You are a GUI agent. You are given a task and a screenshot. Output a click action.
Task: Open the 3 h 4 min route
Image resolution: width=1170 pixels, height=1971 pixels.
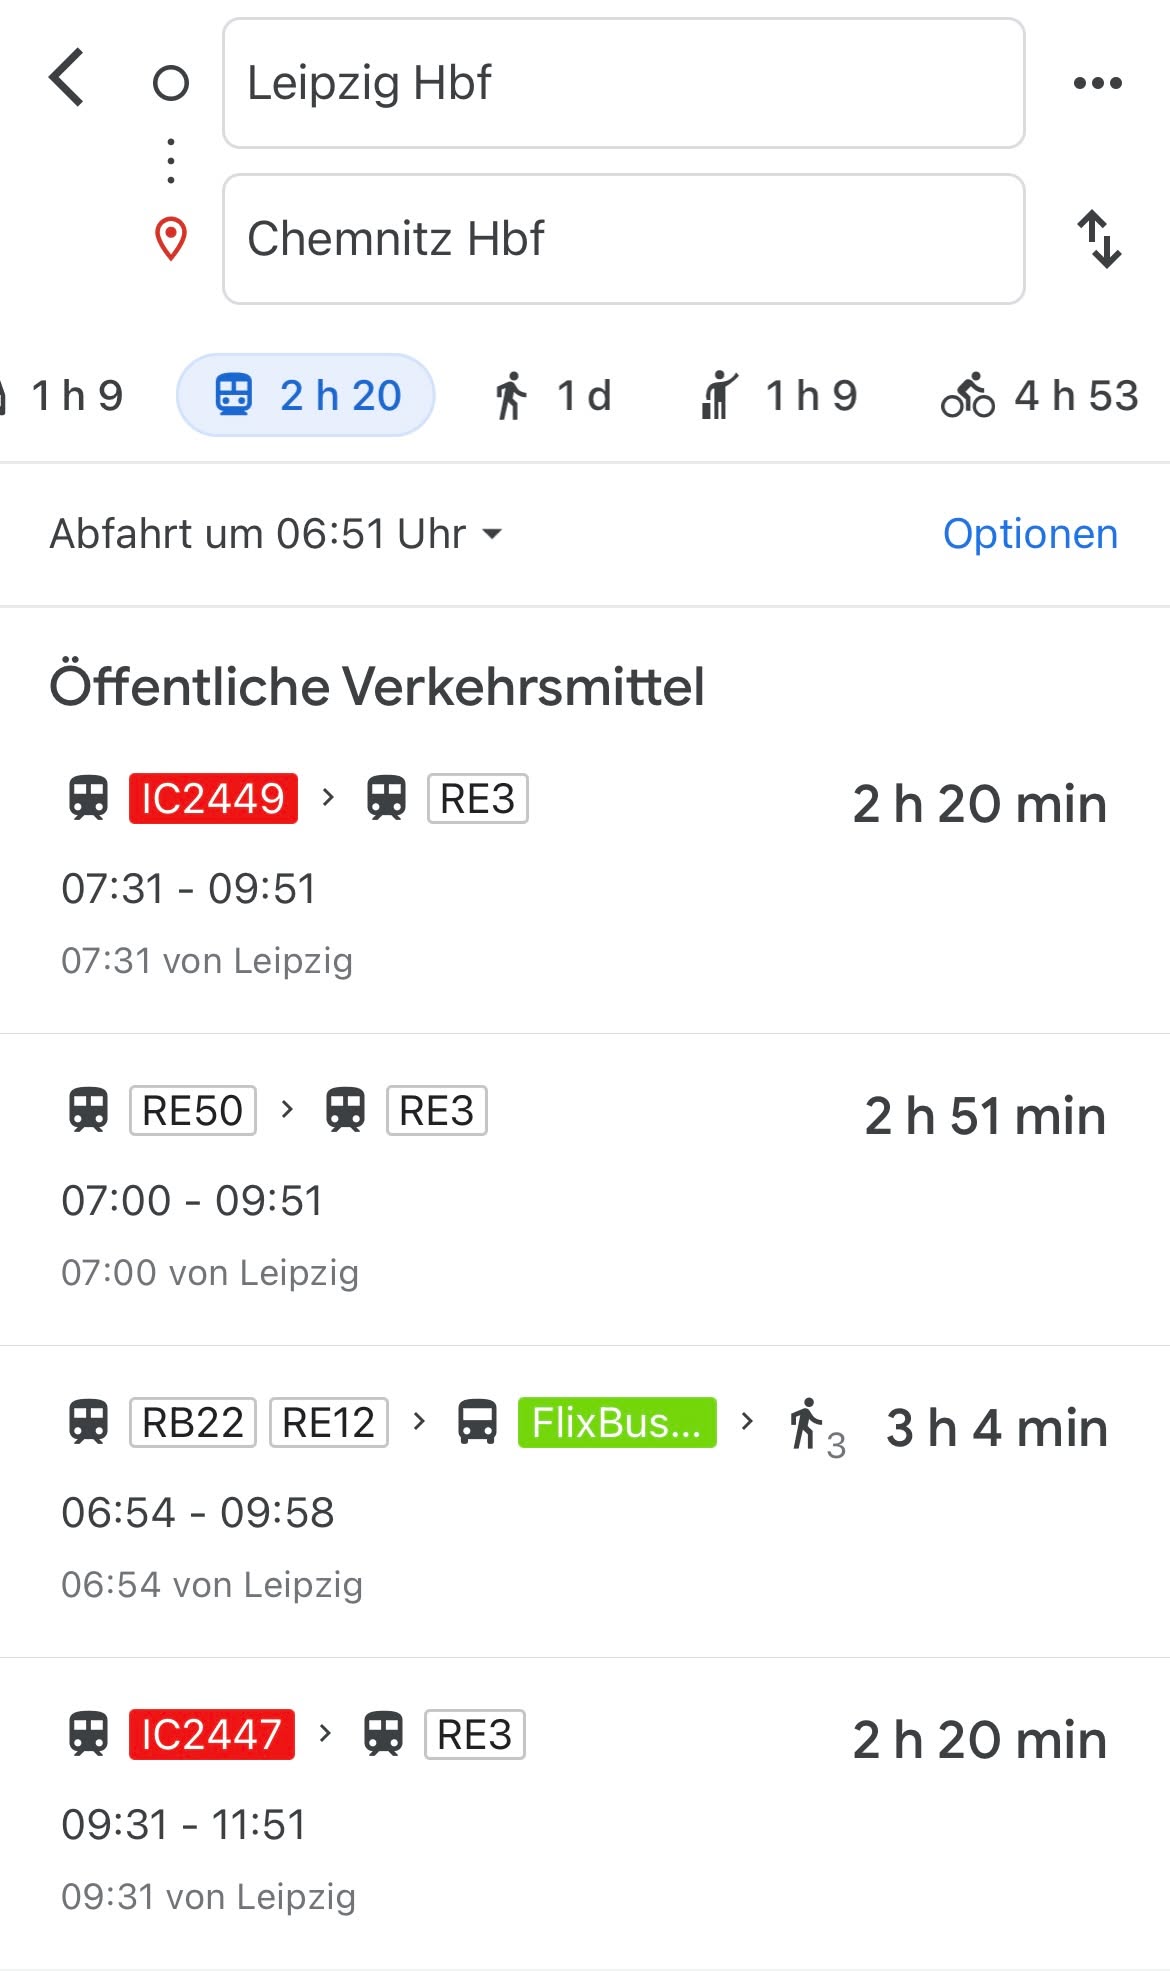[585, 1502]
